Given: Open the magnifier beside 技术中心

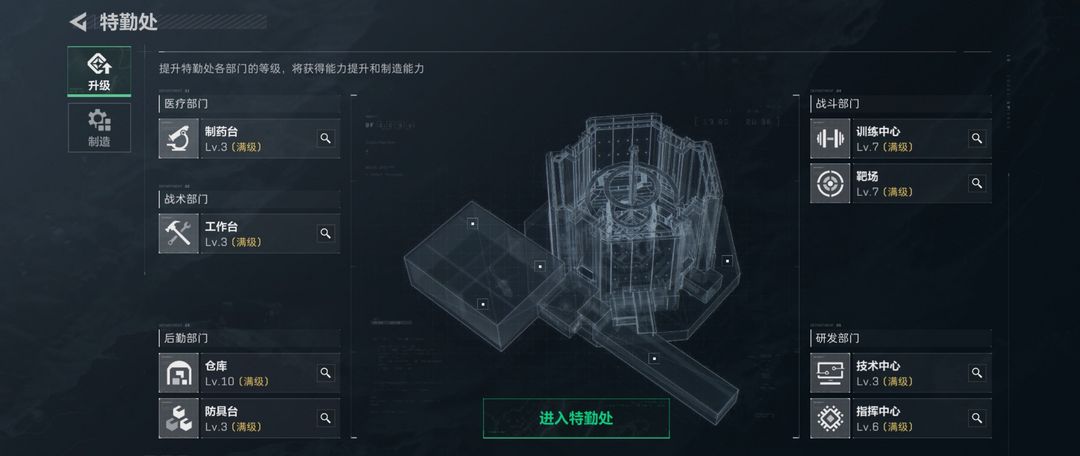Looking at the screenshot, I should click(977, 373).
